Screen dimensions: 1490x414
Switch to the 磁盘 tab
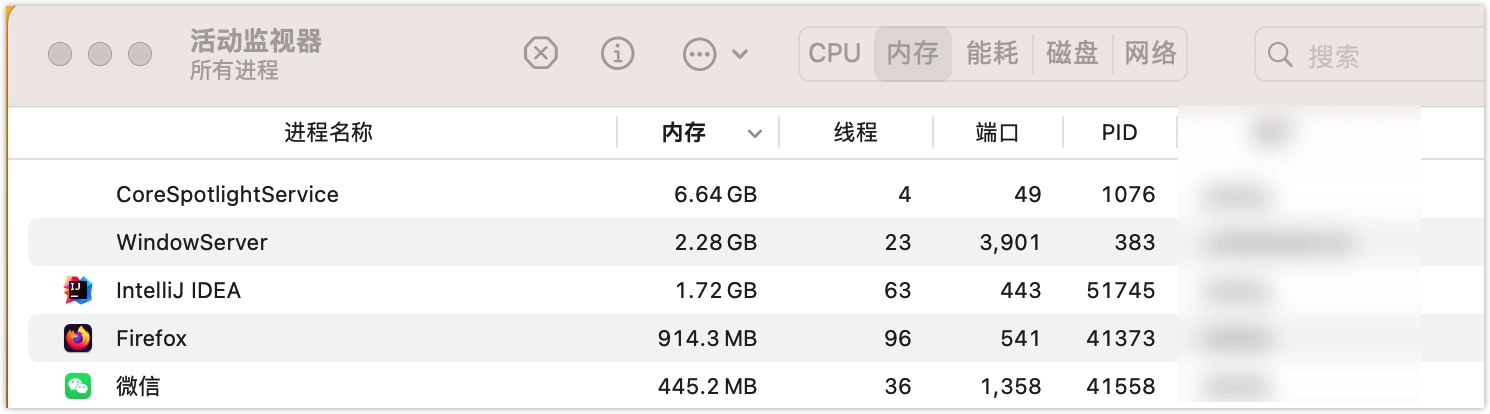coord(1072,54)
